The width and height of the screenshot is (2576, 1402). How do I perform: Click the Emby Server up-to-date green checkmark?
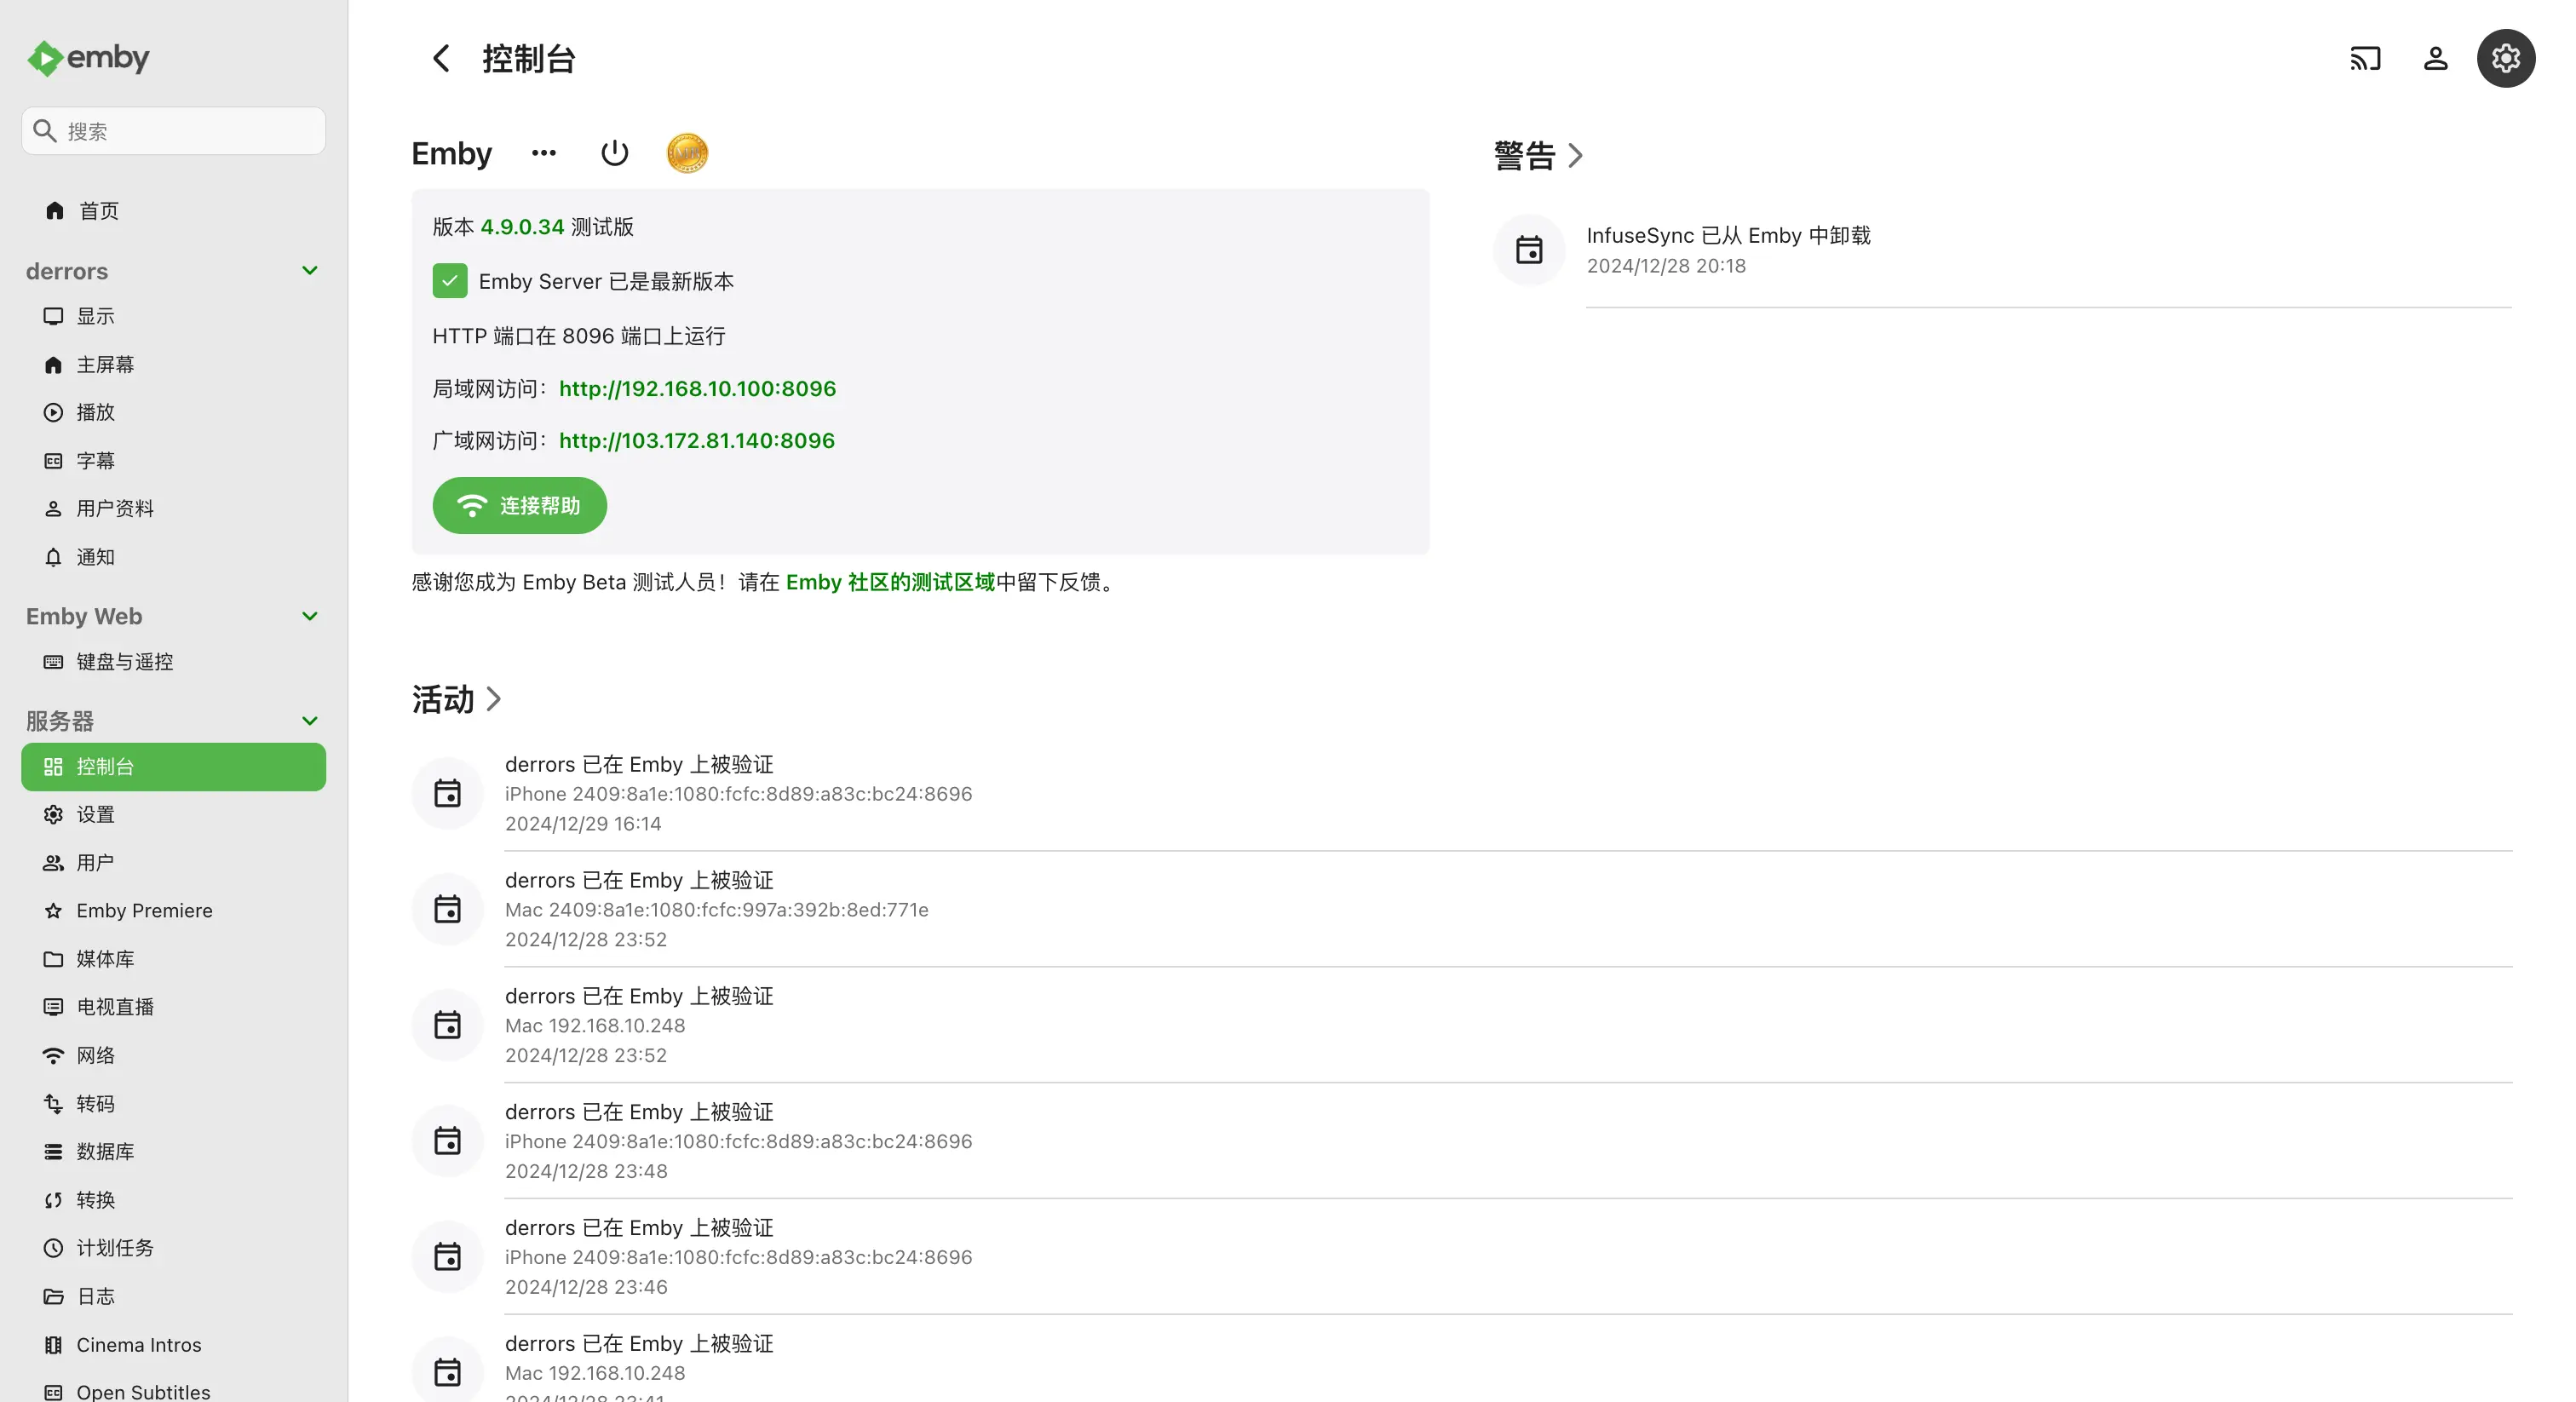pyautogui.click(x=450, y=281)
